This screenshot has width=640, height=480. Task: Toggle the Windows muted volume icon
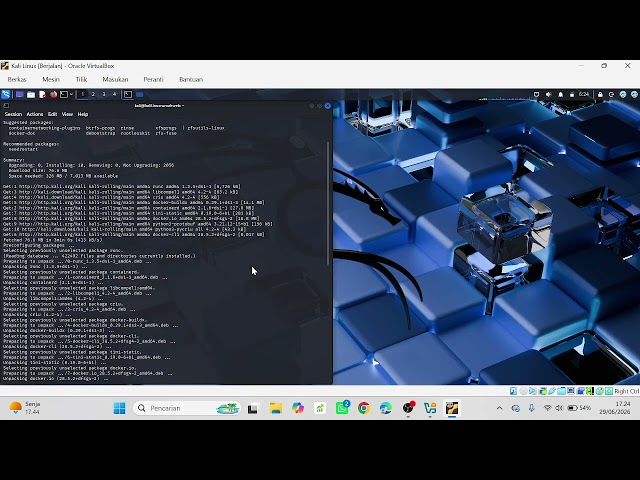coord(559,408)
